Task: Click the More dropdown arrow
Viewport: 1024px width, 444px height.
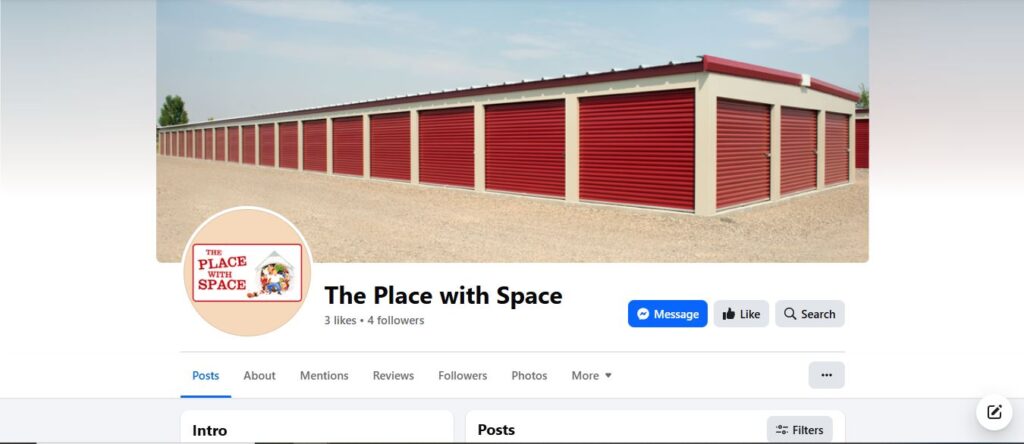Action: click(x=608, y=375)
